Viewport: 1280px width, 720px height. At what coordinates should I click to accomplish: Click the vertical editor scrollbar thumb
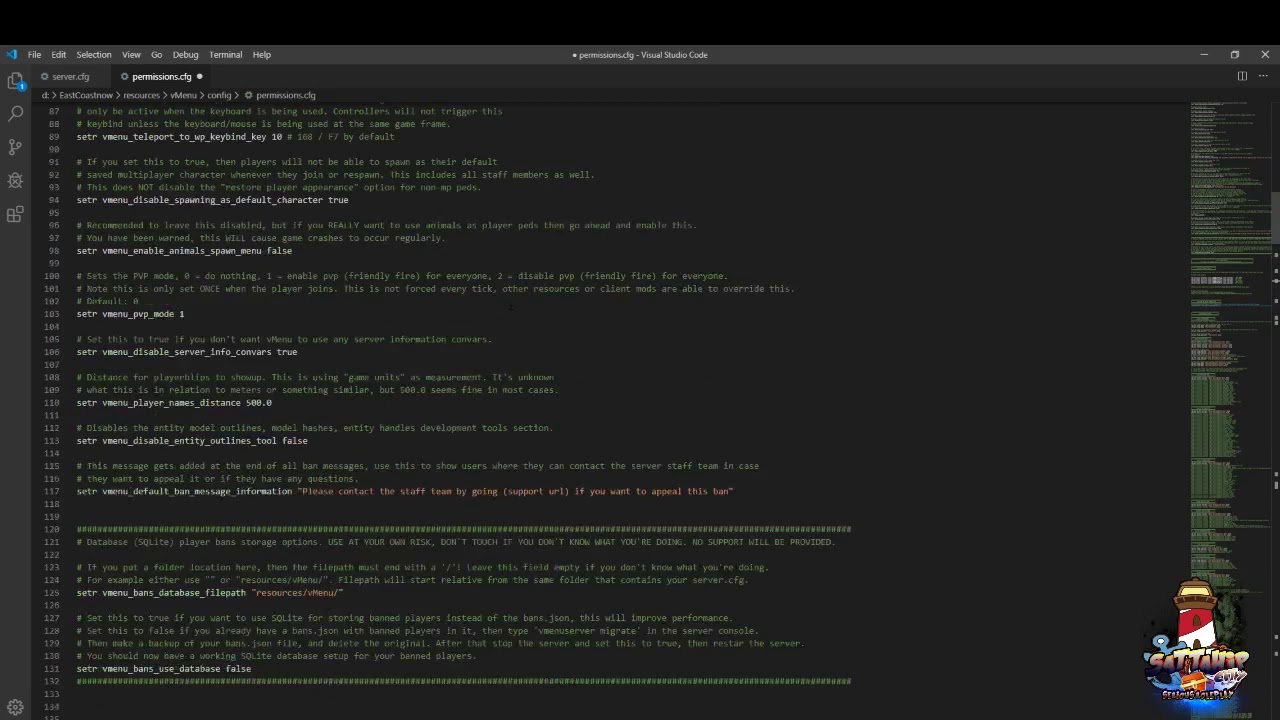tap(1276, 217)
